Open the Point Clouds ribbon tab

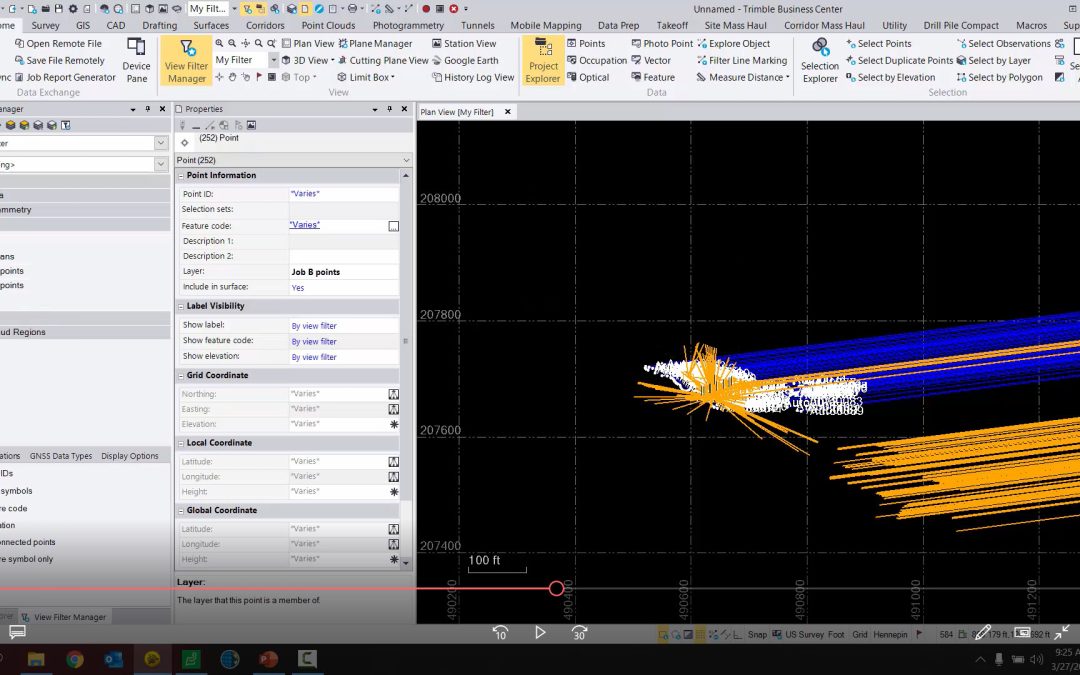coord(329,25)
